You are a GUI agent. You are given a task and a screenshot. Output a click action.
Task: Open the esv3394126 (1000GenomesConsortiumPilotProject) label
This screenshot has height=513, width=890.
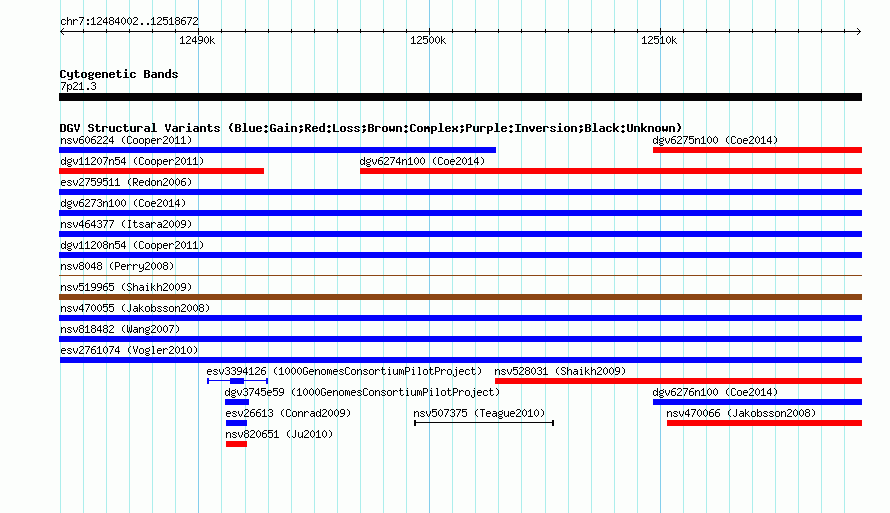(x=344, y=371)
